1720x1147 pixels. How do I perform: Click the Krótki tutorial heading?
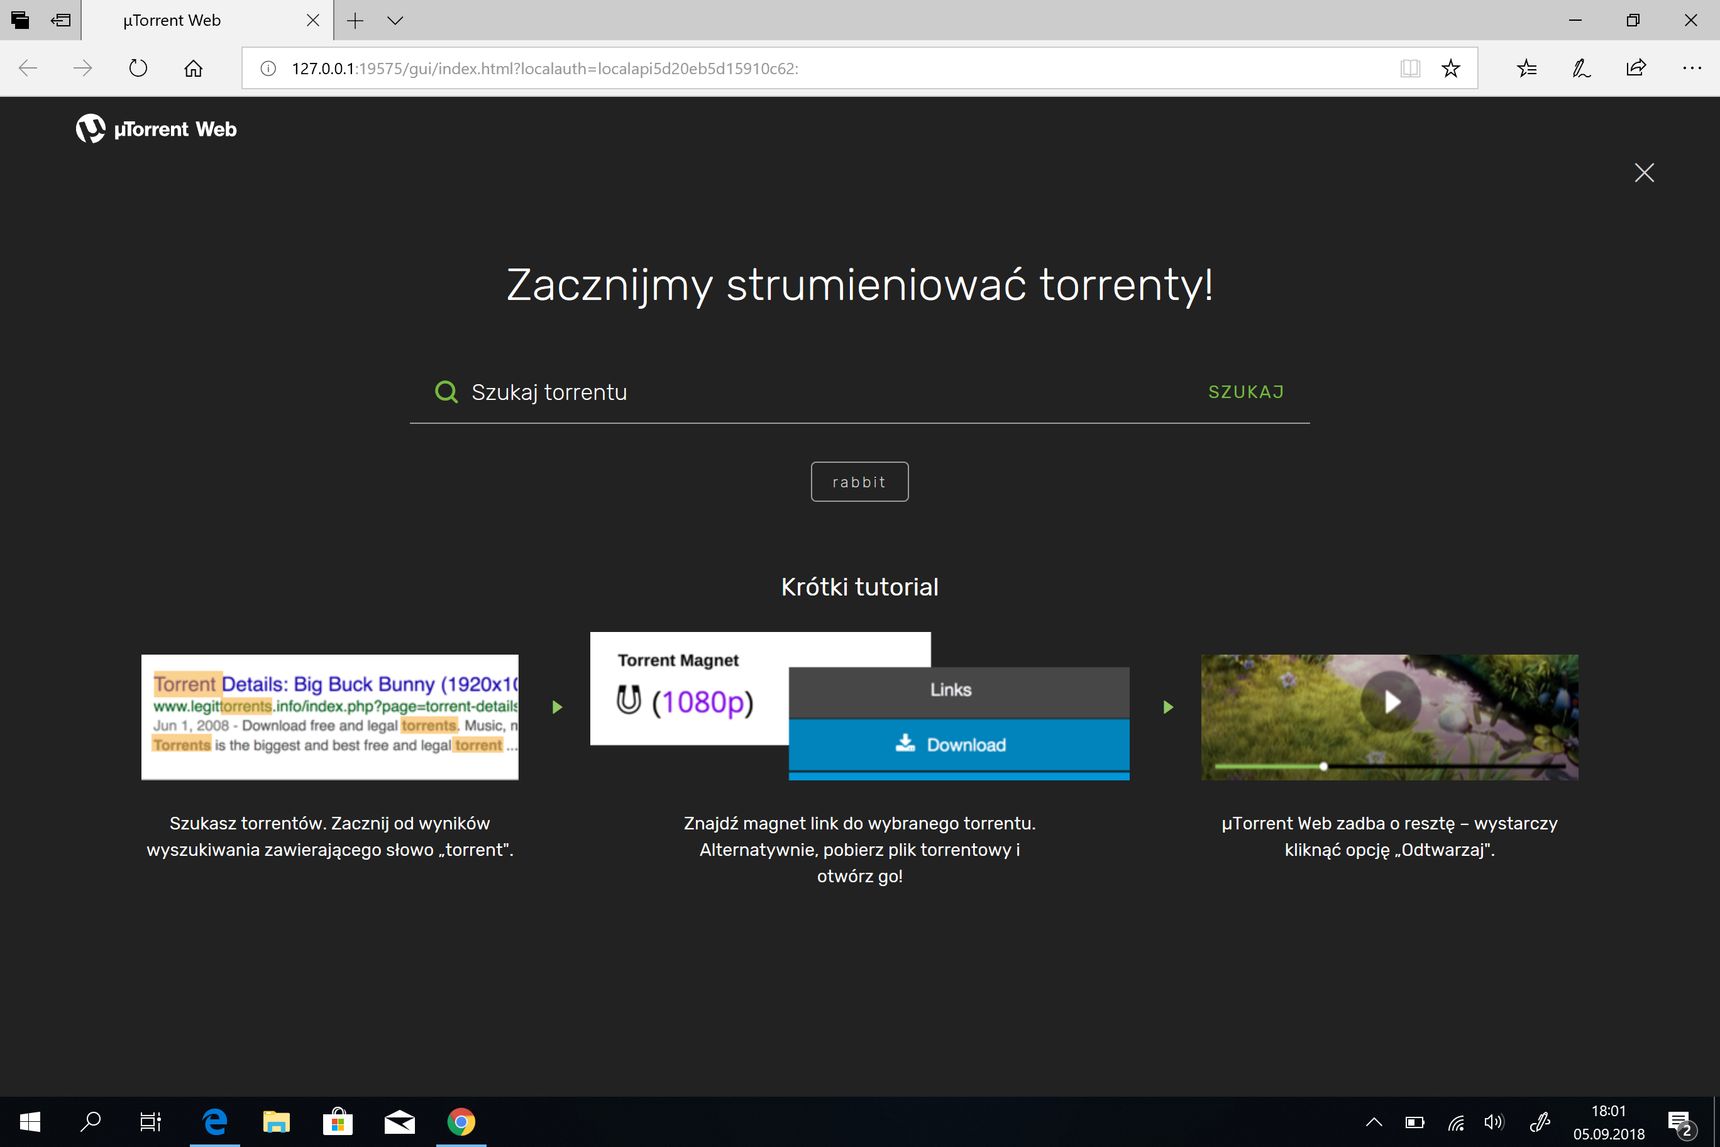(x=860, y=587)
